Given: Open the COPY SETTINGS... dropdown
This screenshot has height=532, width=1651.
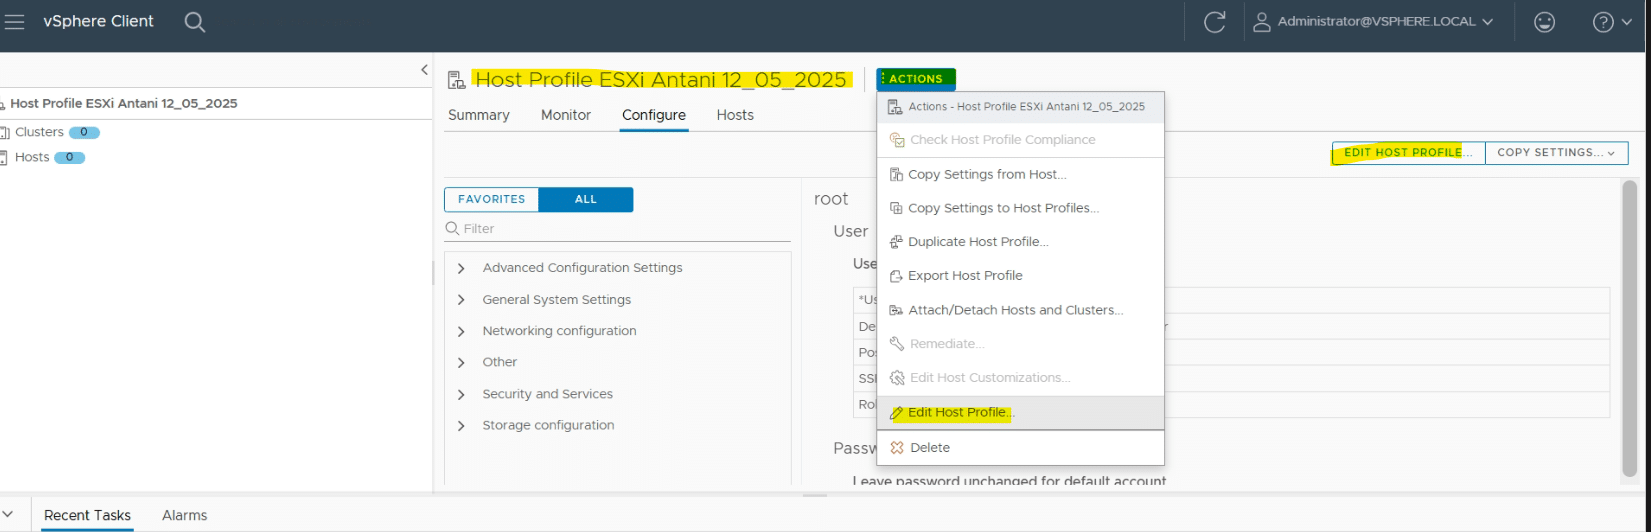Looking at the screenshot, I should 1556,153.
